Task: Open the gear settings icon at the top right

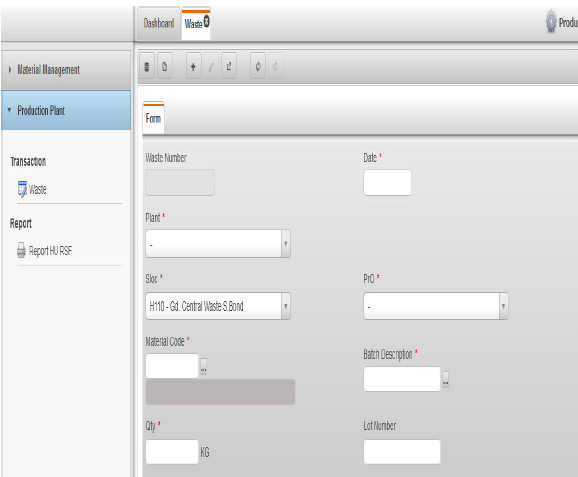Action: pyautogui.click(x=551, y=21)
